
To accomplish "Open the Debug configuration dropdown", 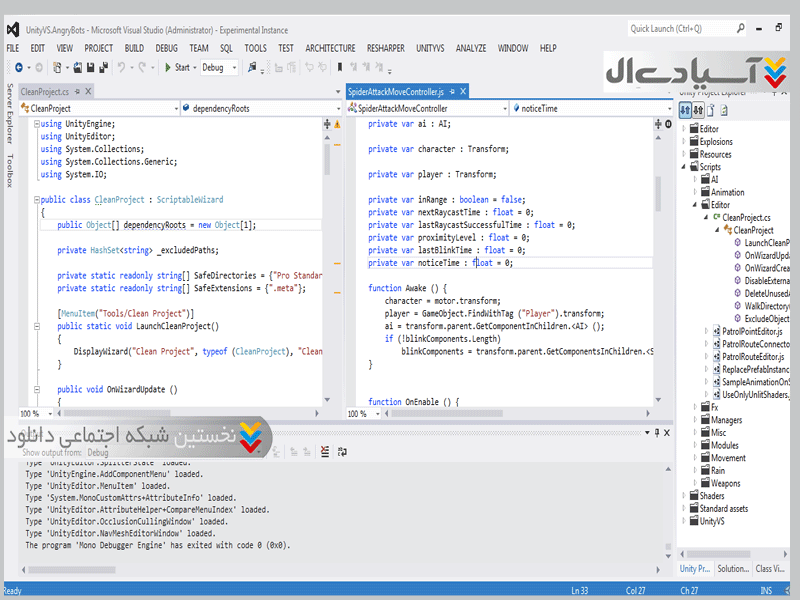I will [x=233, y=67].
